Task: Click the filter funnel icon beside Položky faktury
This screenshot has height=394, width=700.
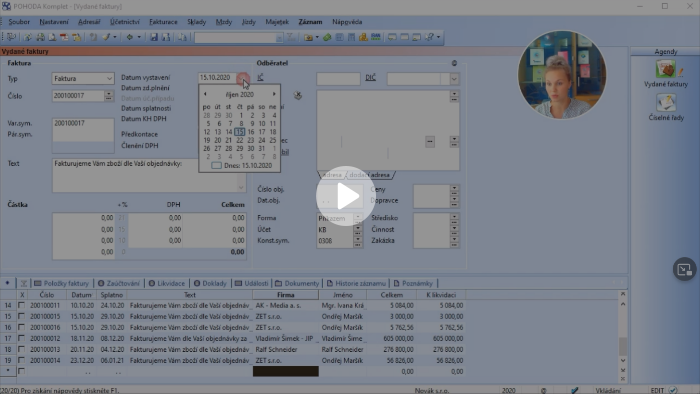Action: pos(24,283)
